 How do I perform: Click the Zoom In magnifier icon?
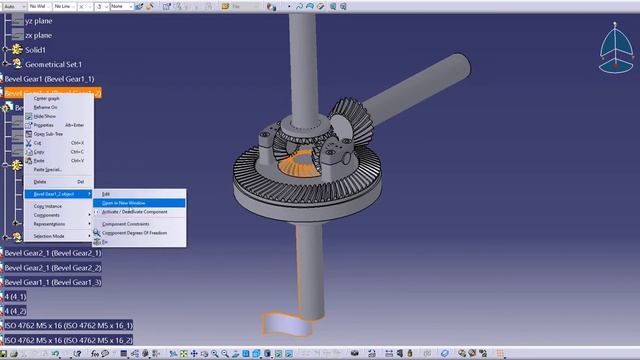coord(215,353)
